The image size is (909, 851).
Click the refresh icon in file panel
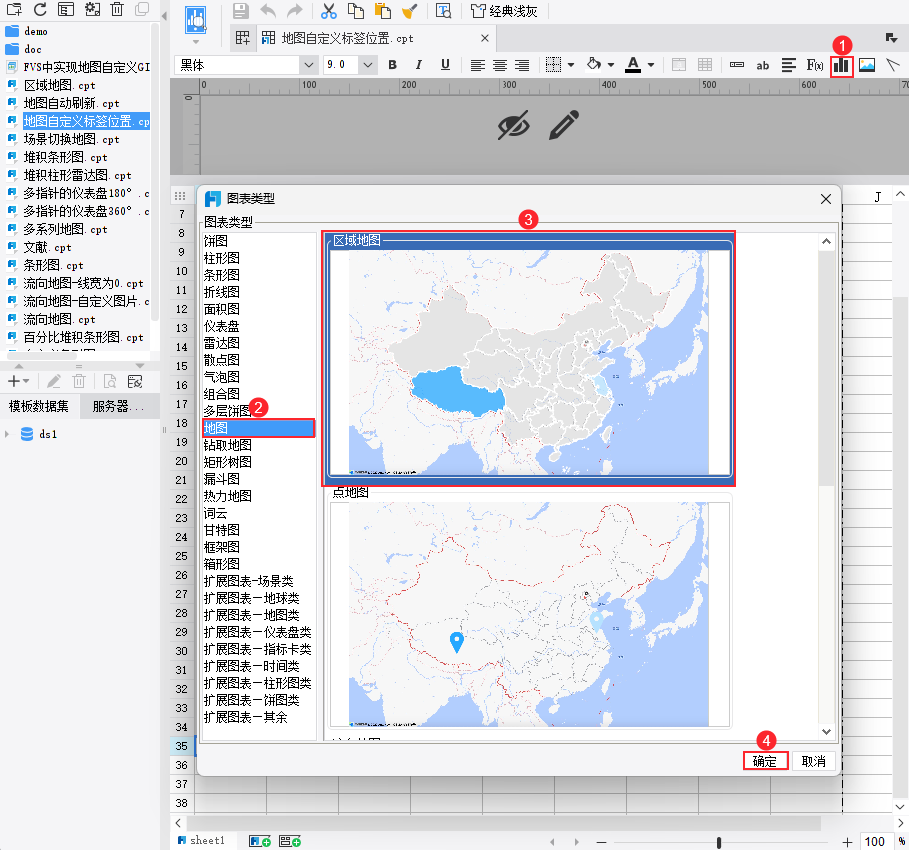40,9
